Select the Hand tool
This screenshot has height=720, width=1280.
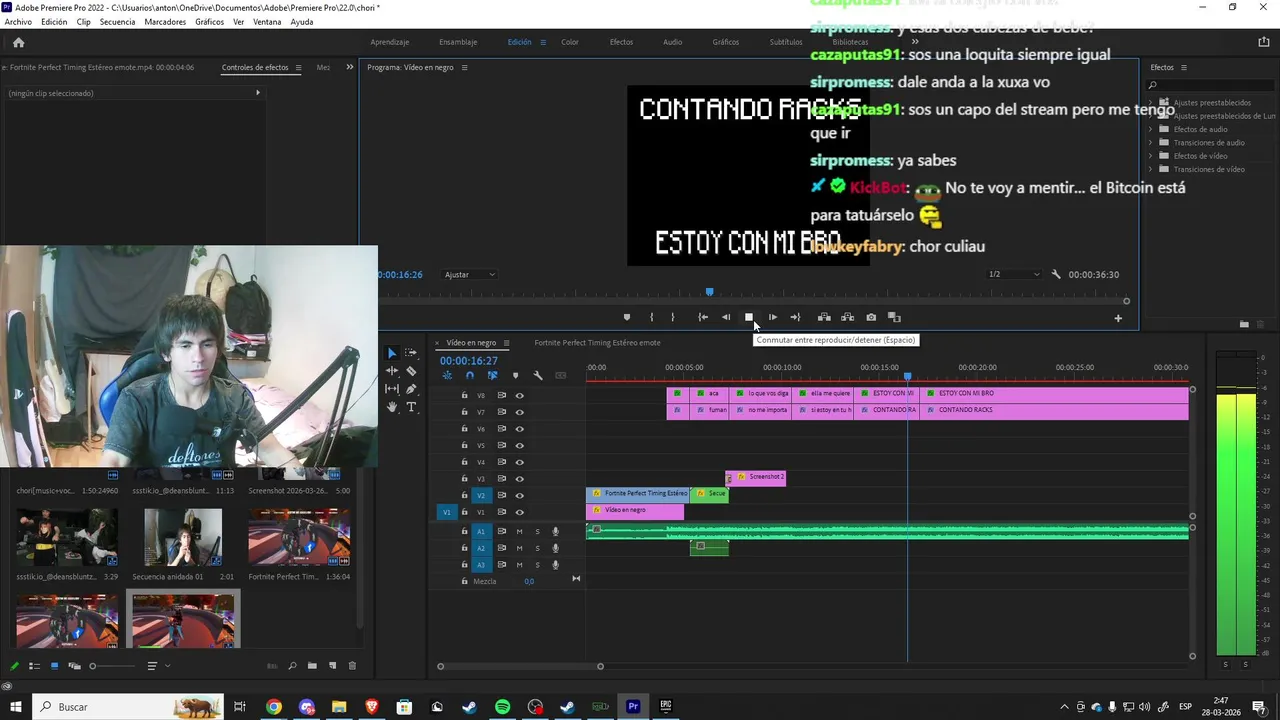pyautogui.click(x=392, y=407)
